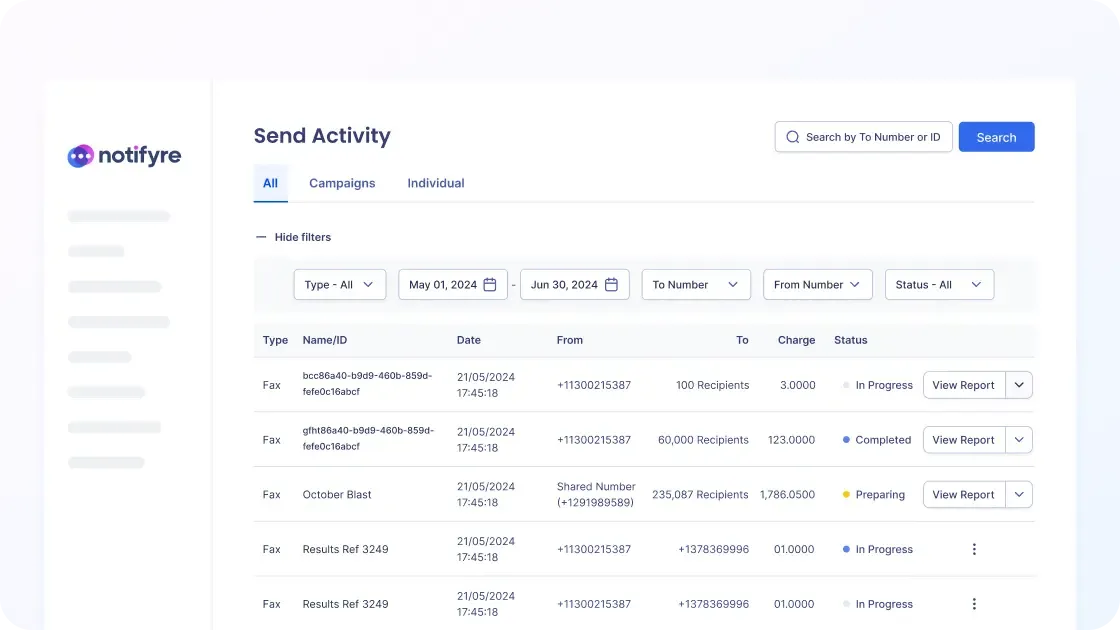Expand arrow next to October Blast View Report

pyautogui.click(x=1019, y=495)
